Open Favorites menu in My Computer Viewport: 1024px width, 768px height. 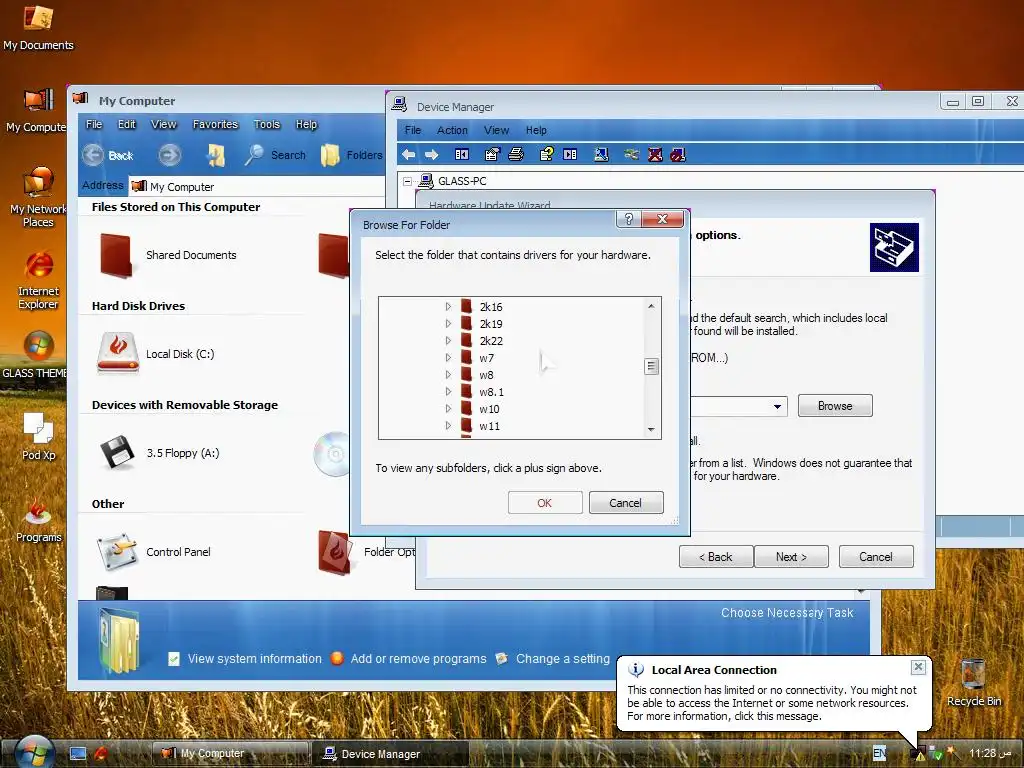click(216, 124)
